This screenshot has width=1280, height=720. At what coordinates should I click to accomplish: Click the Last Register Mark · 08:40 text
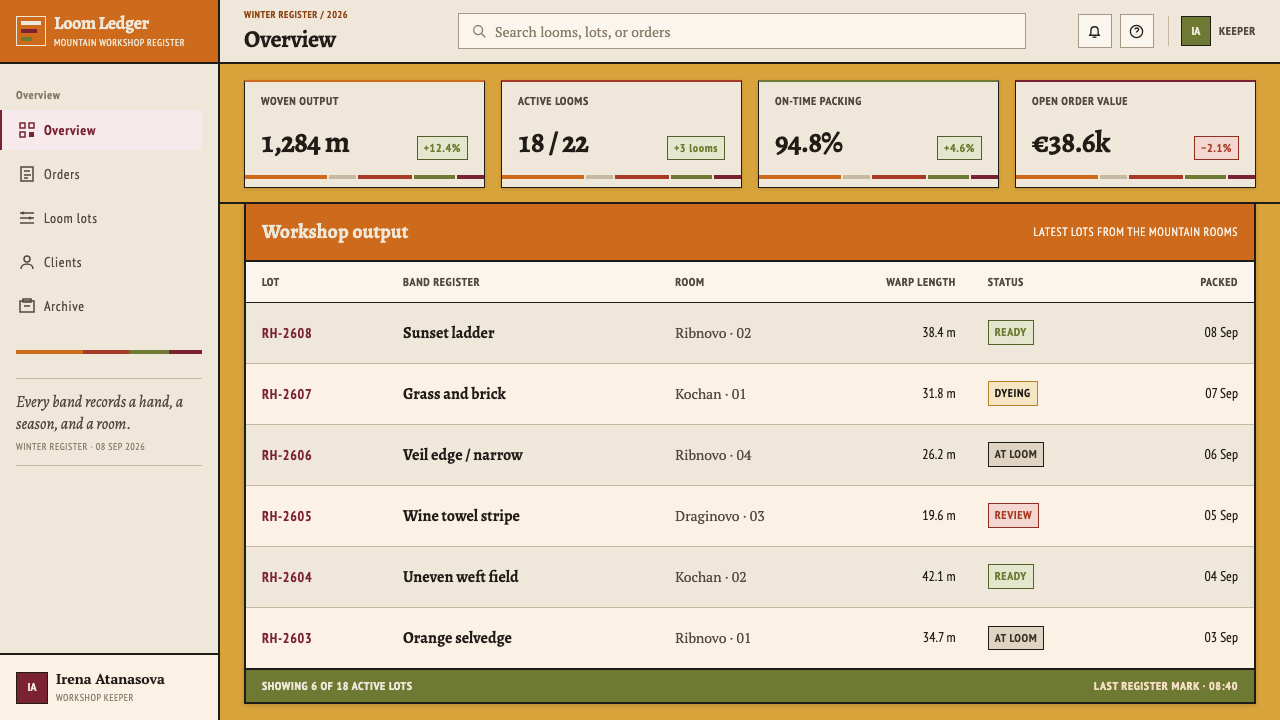pyautogui.click(x=1166, y=686)
